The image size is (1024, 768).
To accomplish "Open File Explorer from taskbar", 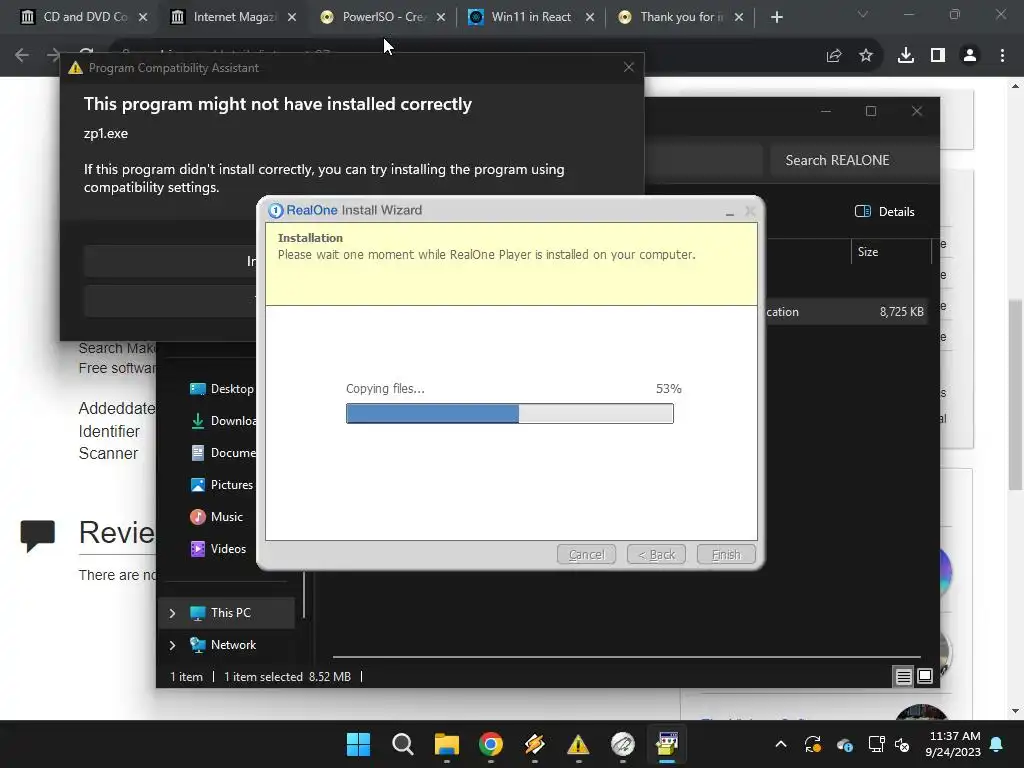I will tap(447, 744).
